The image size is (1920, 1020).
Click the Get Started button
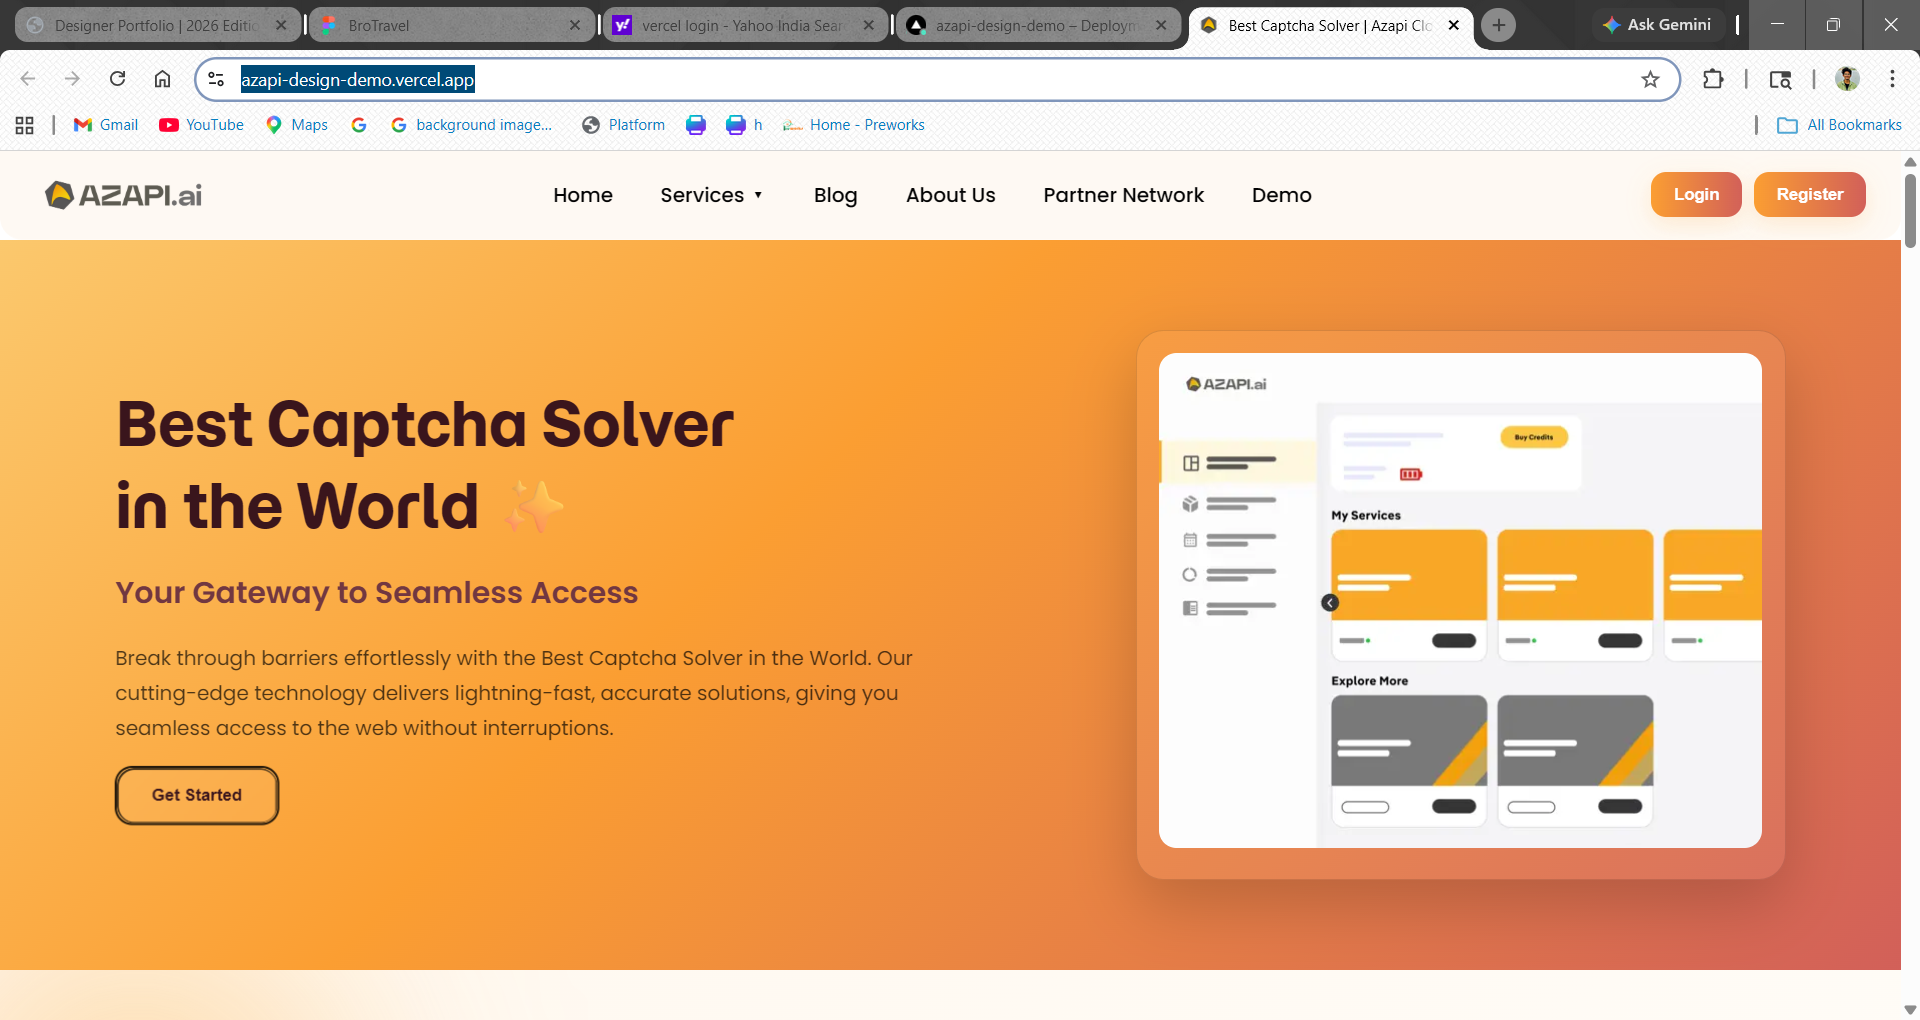[x=197, y=795]
